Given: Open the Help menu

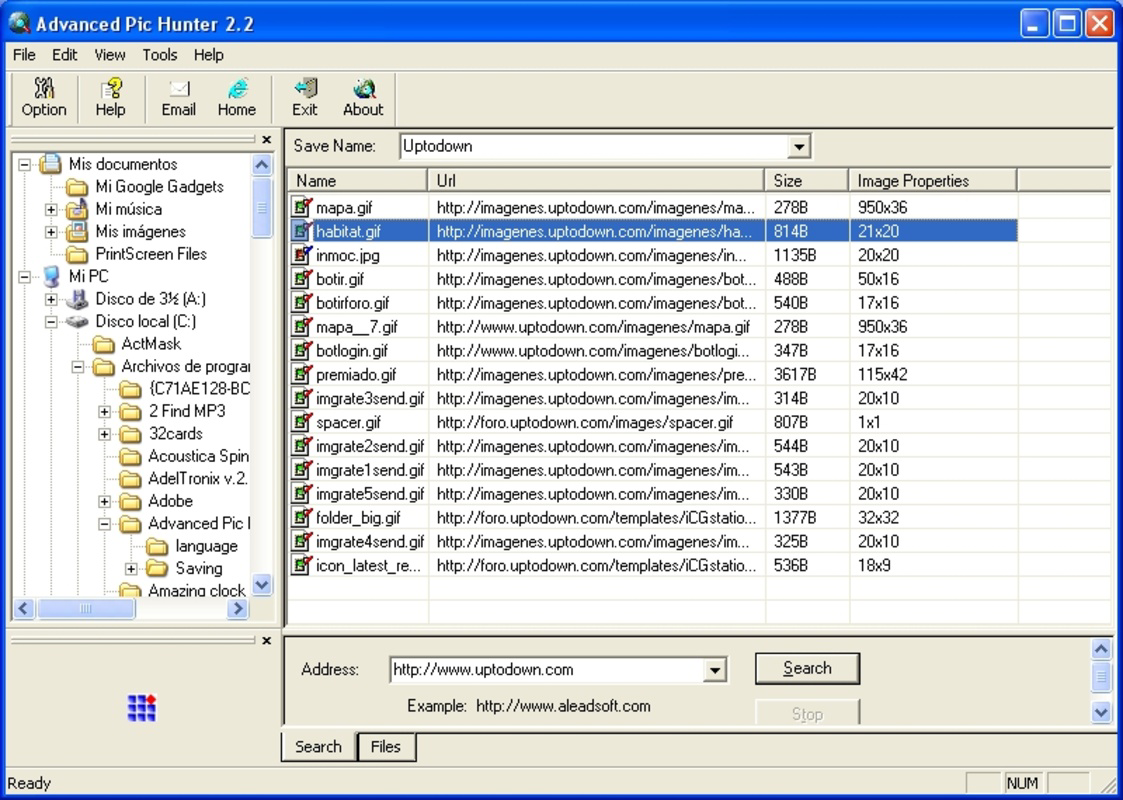Looking at the screenshot, I should click(x=208, y=54).
